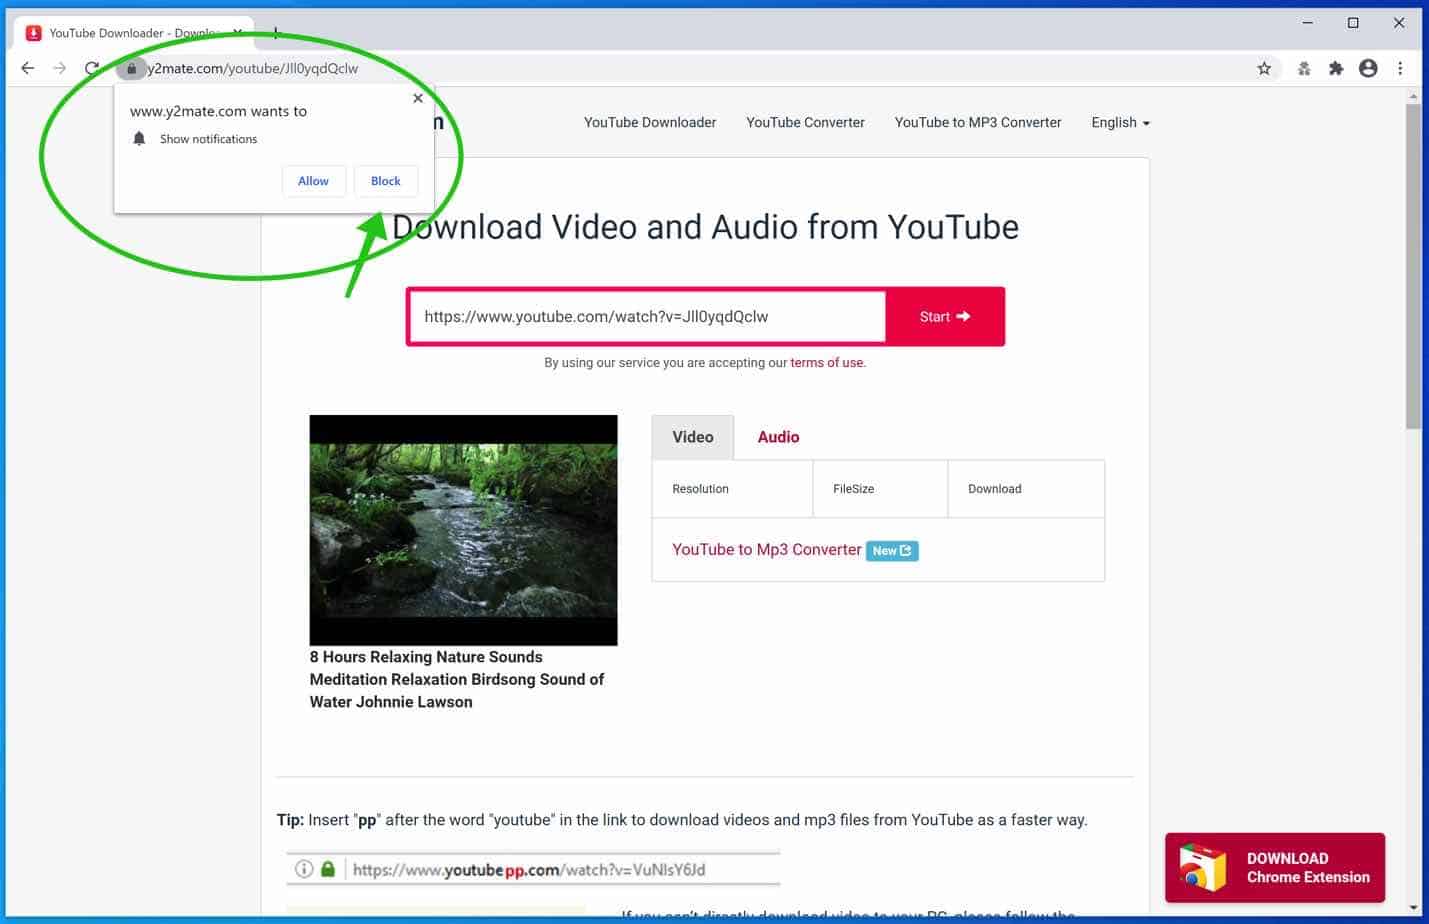Maximize the Chrome window
The image size is (1429, 924).
(x=1353, y=23)
